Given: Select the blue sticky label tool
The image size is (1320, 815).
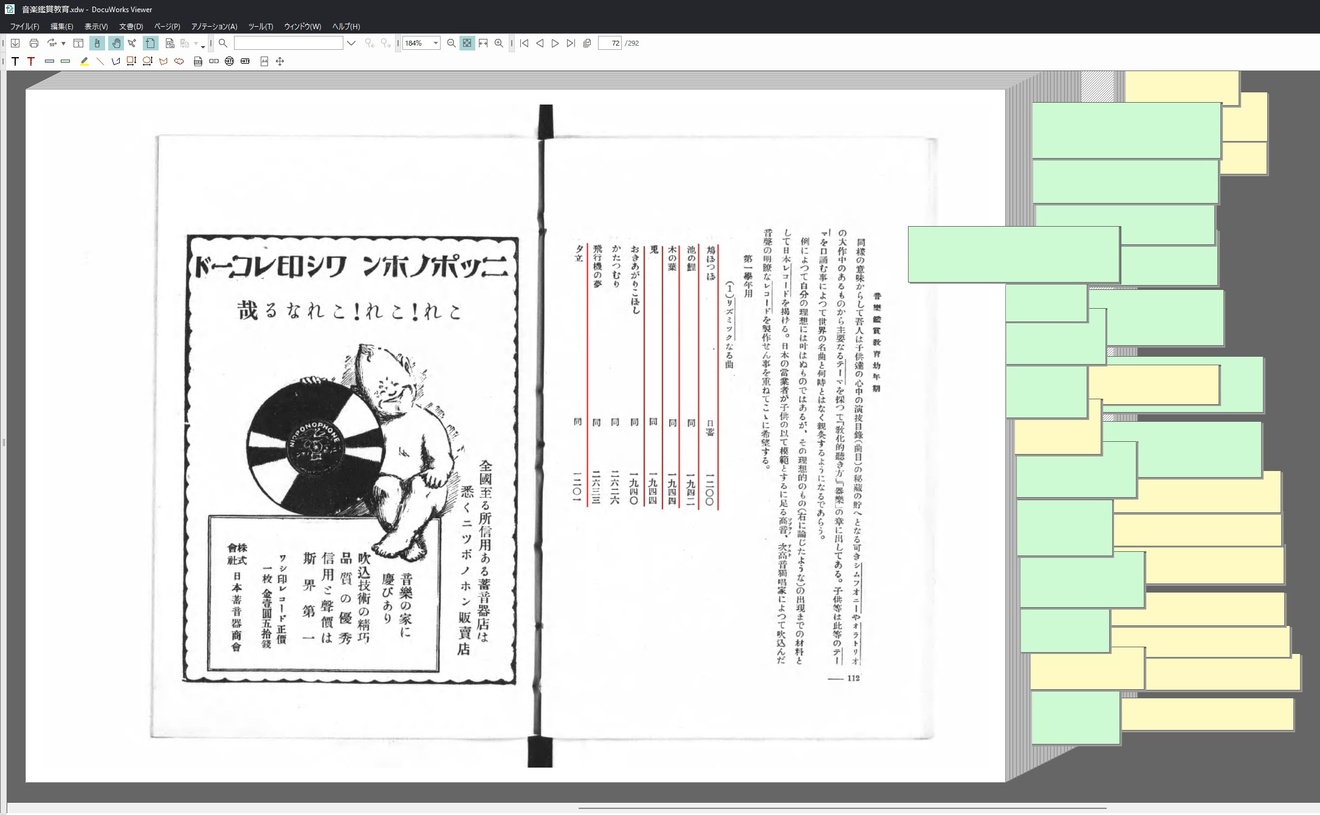Looking at the screenshot, I should point(49,61).
